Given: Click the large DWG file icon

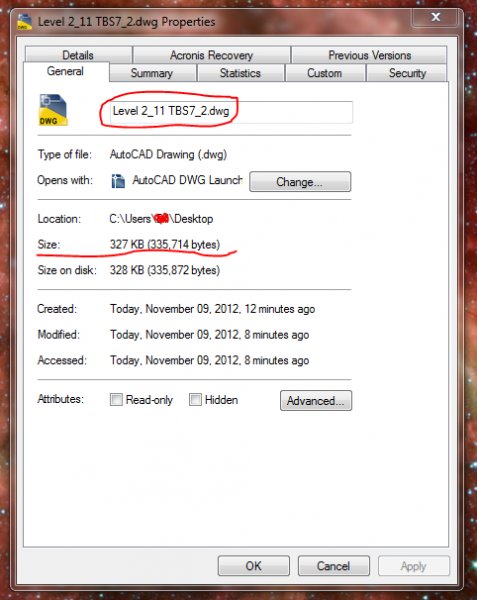Looking at the screenshot, I should pos(53,110).
